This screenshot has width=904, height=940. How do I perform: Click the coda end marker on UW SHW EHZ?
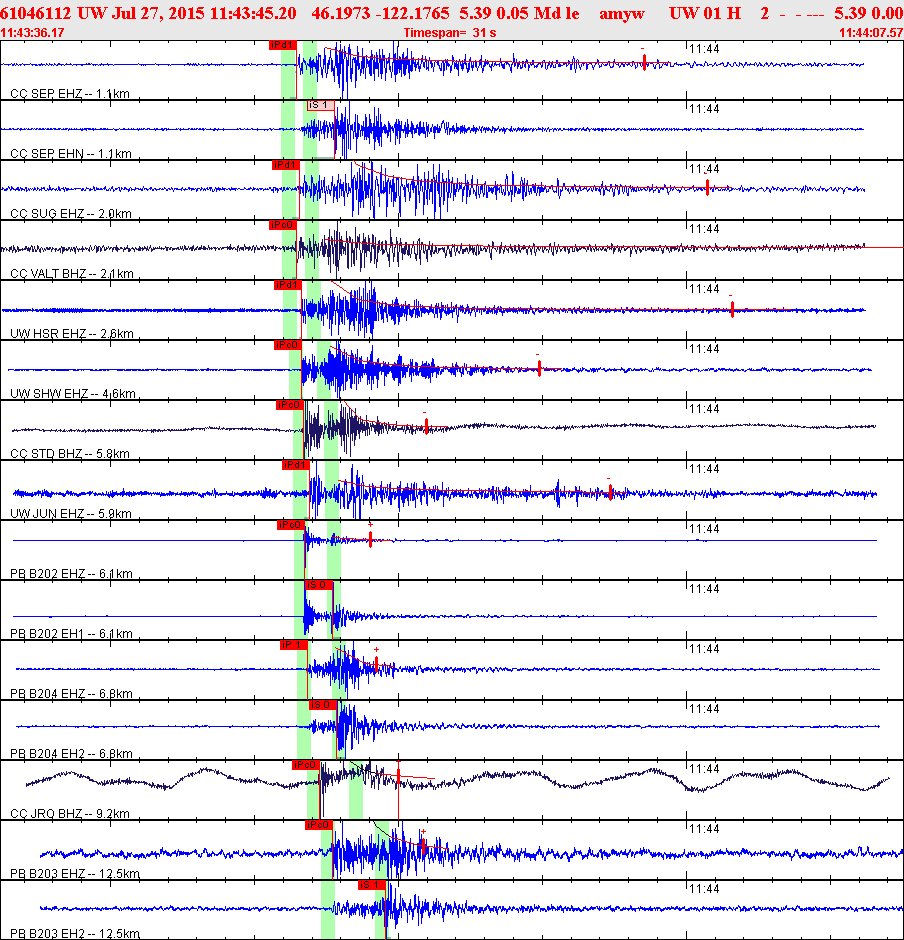pyautogui.click(x=539, y=368)
